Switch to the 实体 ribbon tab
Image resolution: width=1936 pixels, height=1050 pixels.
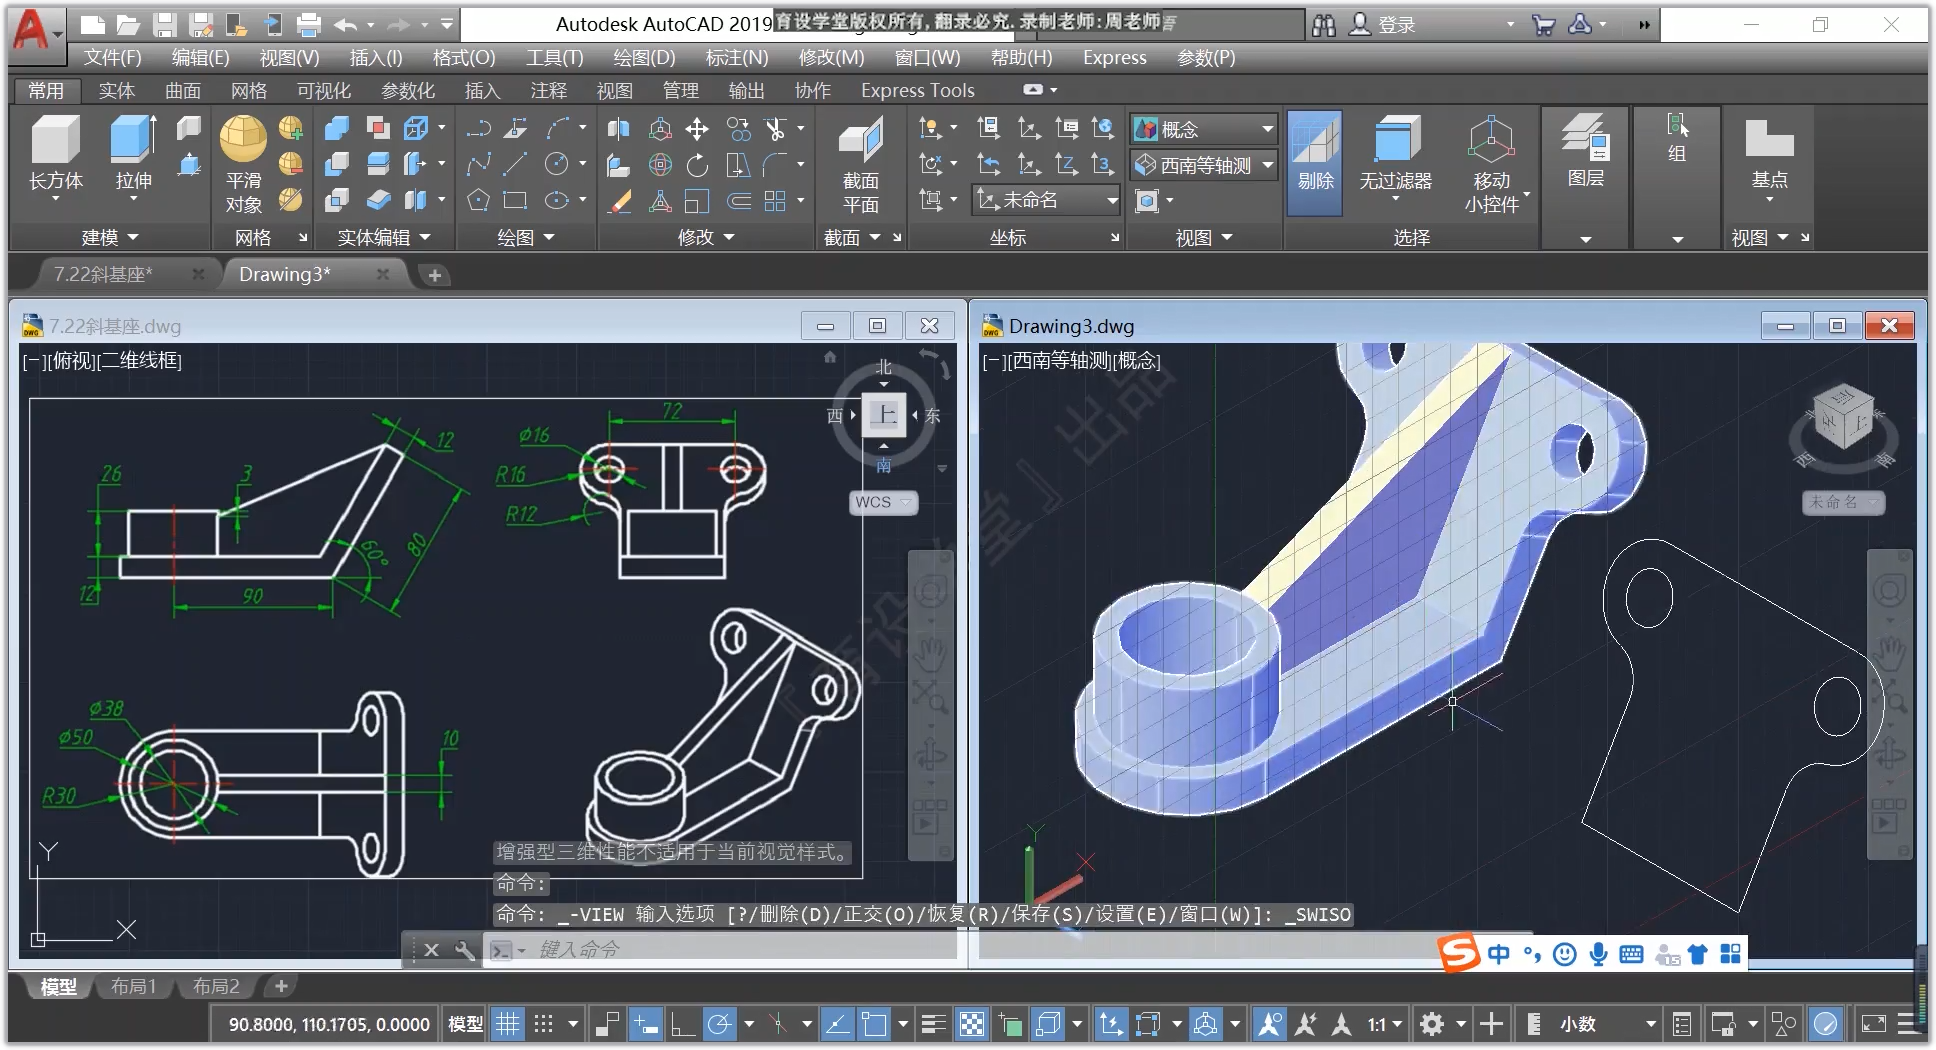[117, 91]
